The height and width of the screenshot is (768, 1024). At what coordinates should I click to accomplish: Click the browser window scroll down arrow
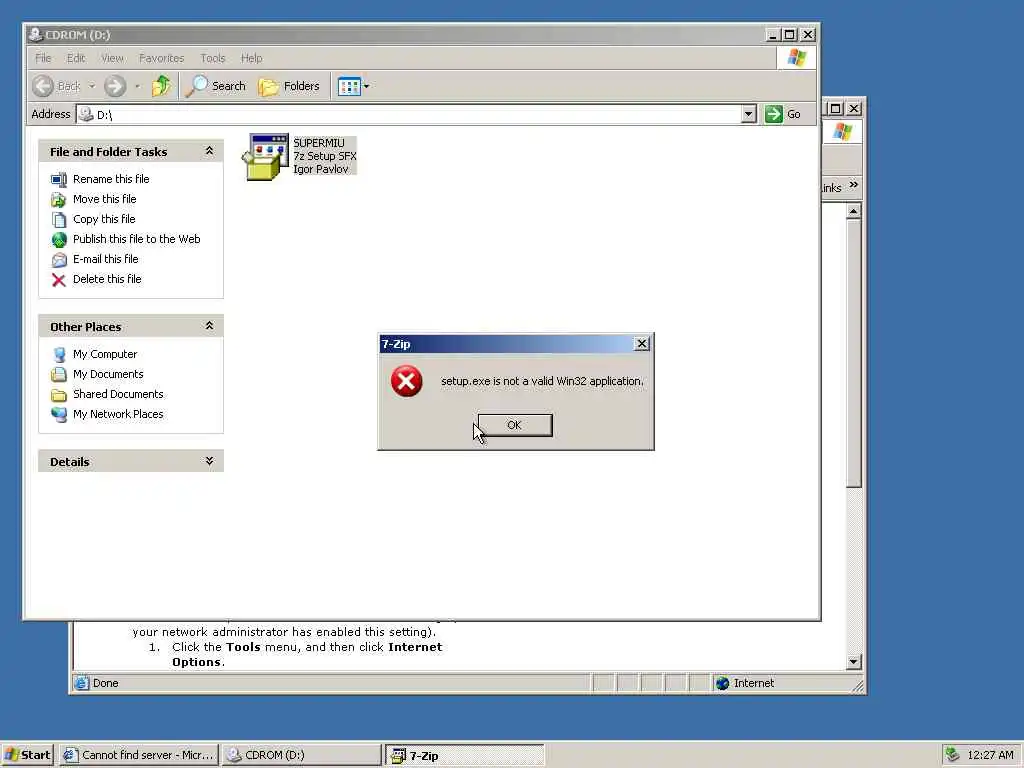pos(854,662)
